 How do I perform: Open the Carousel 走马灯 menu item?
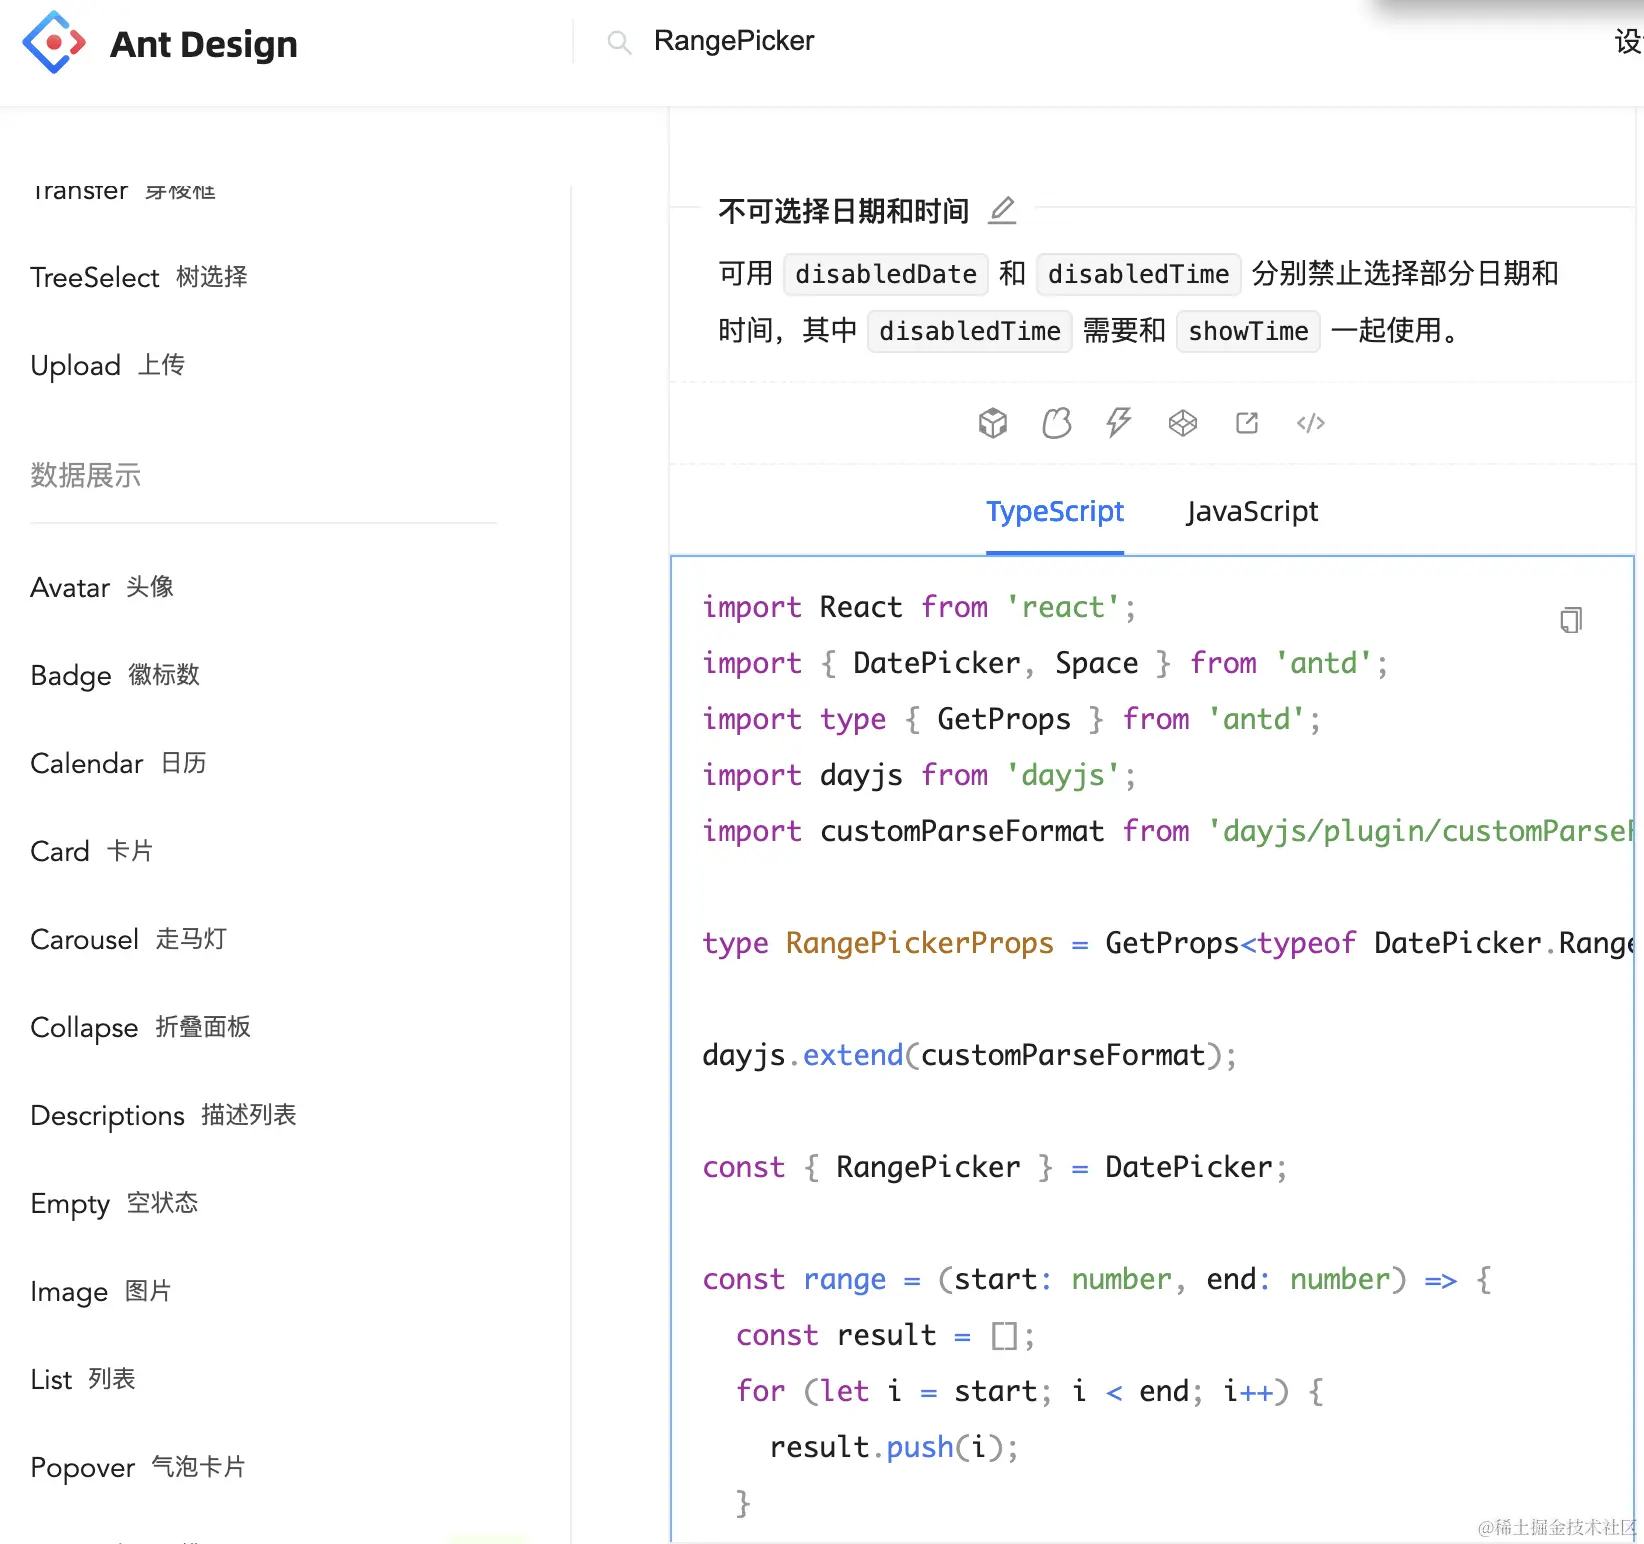(129, 939)
